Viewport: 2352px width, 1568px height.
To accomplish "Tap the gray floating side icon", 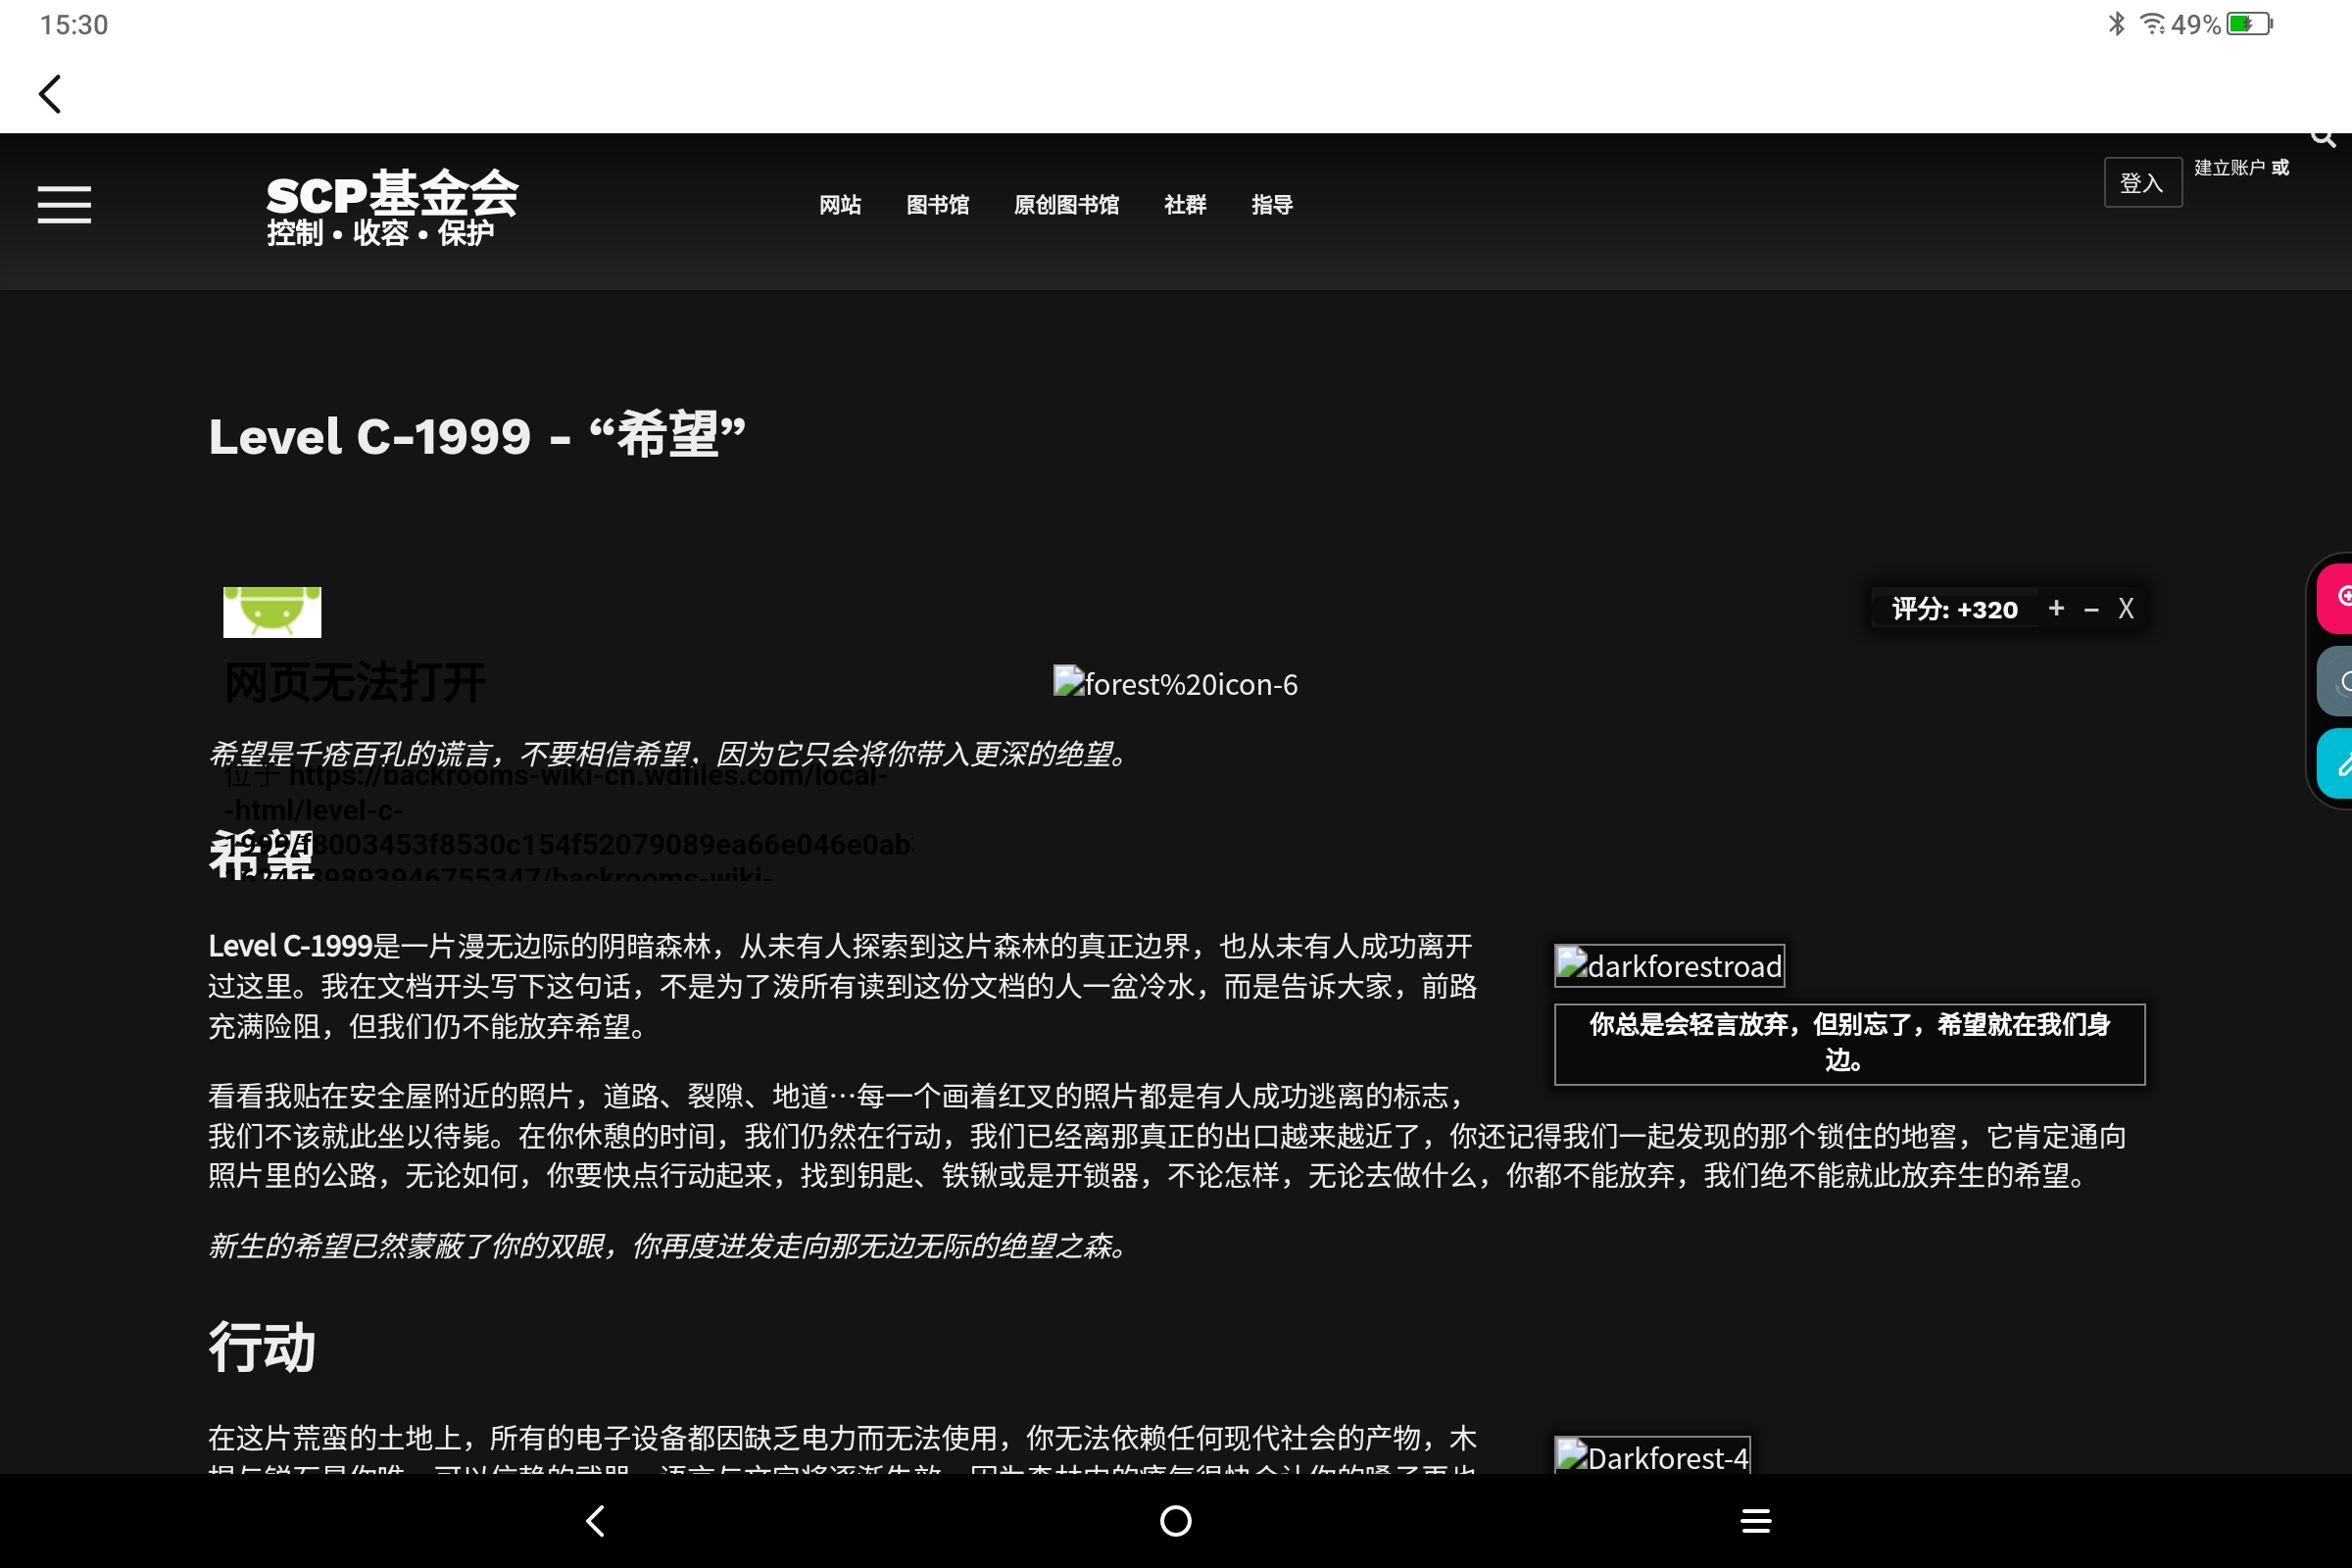I will (2335, 682).
